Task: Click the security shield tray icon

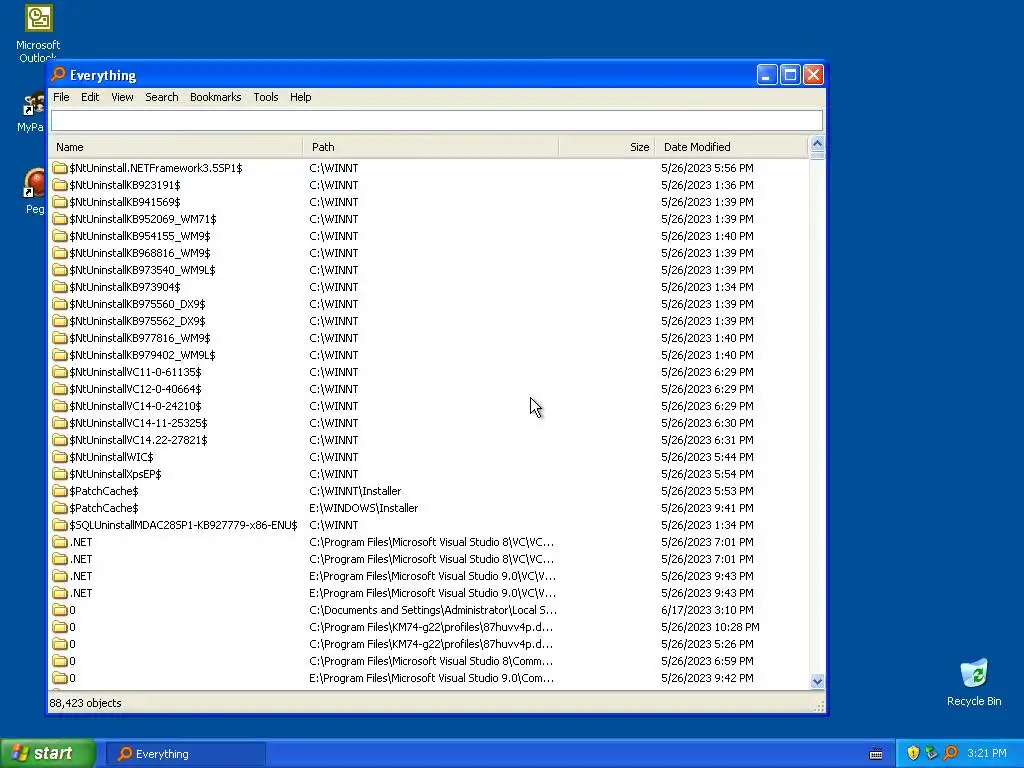Action: 913,753
